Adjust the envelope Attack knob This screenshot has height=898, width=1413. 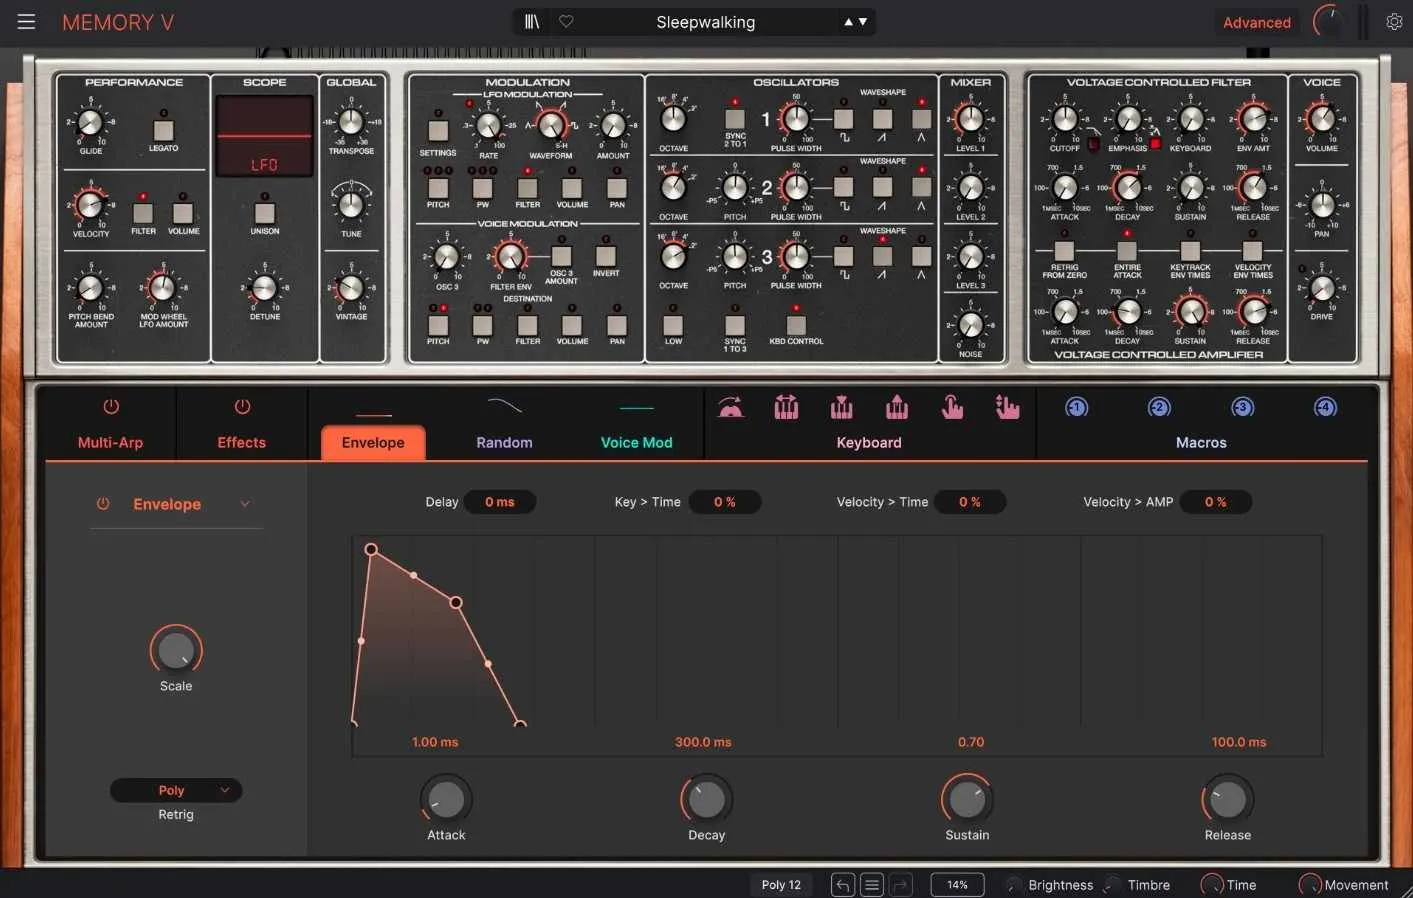pos(446,799)
